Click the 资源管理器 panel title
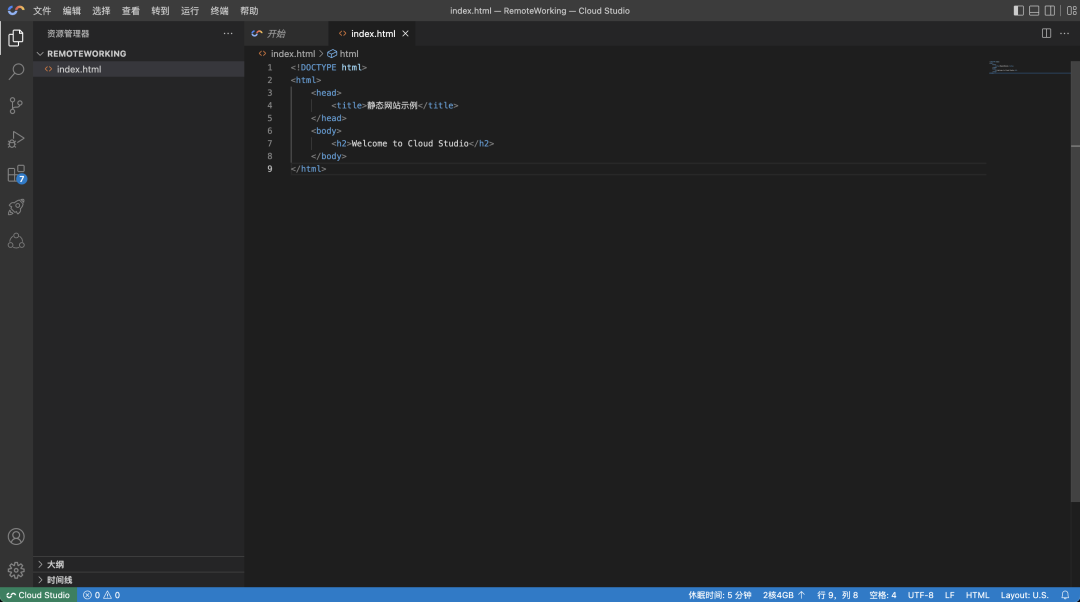 68,34
